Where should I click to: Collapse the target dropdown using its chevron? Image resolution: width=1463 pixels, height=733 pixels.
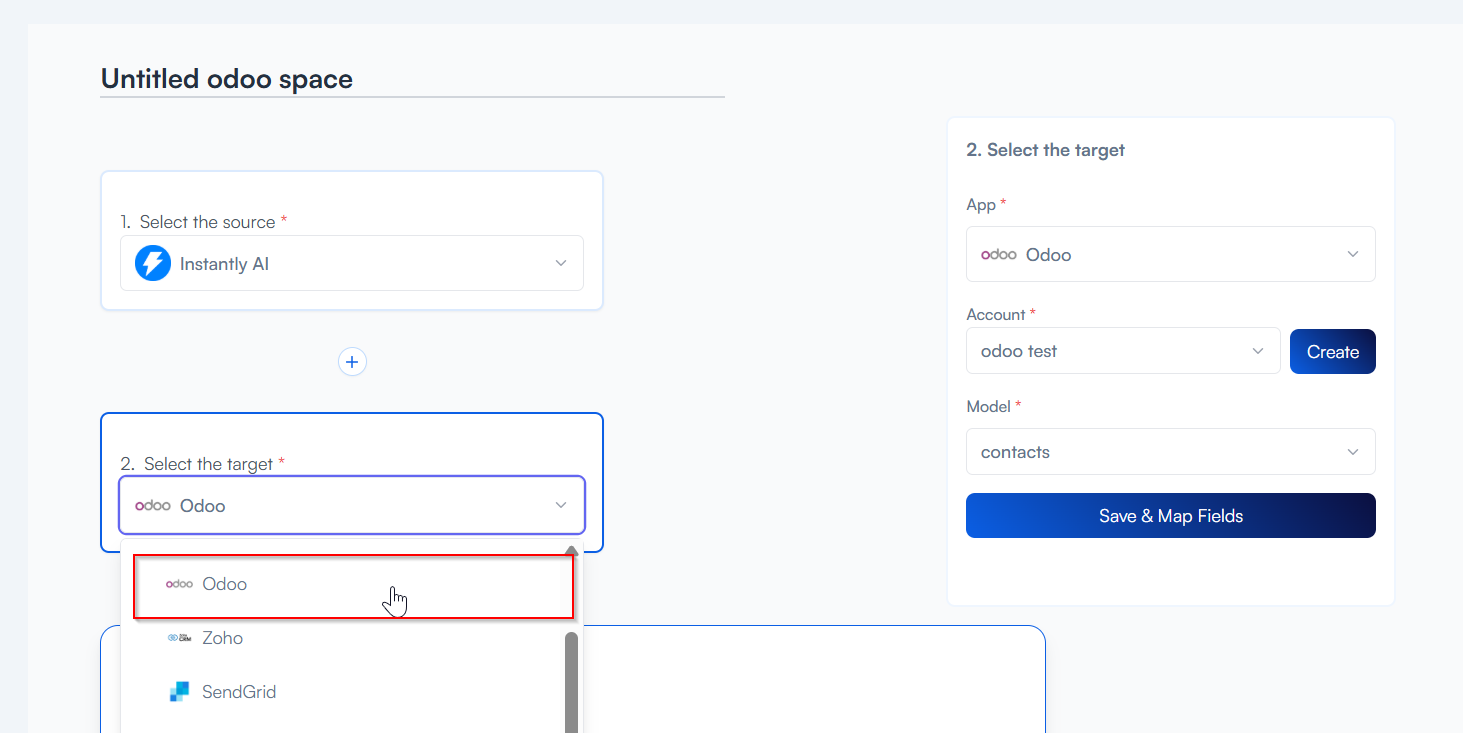561,506
